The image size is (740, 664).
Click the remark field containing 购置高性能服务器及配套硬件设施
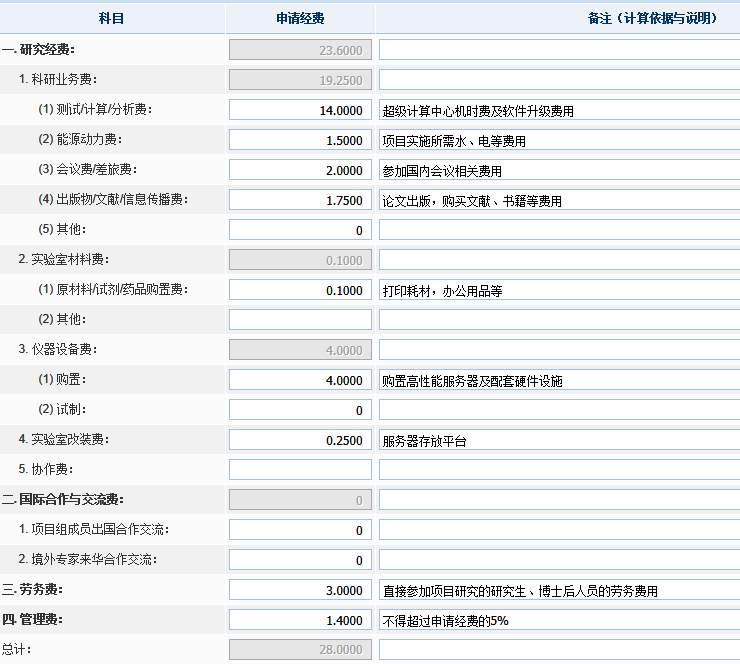pos(559,380)
